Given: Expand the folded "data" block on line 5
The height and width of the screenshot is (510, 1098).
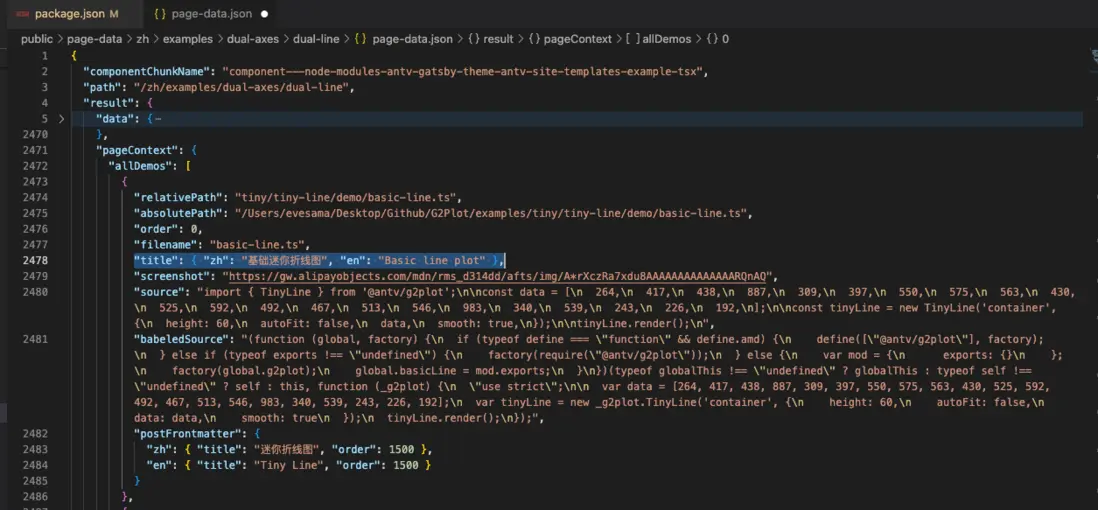Looking at the screenshot, I should pyautogui.click(x=61, y=118).
